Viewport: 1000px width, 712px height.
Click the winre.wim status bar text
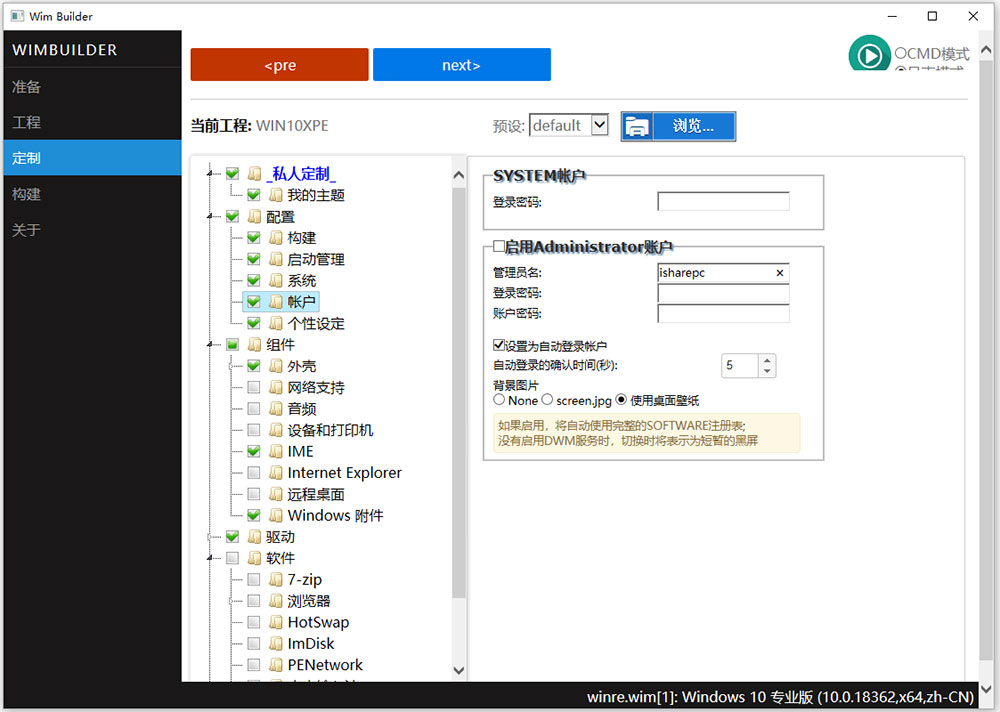[780, 697]
